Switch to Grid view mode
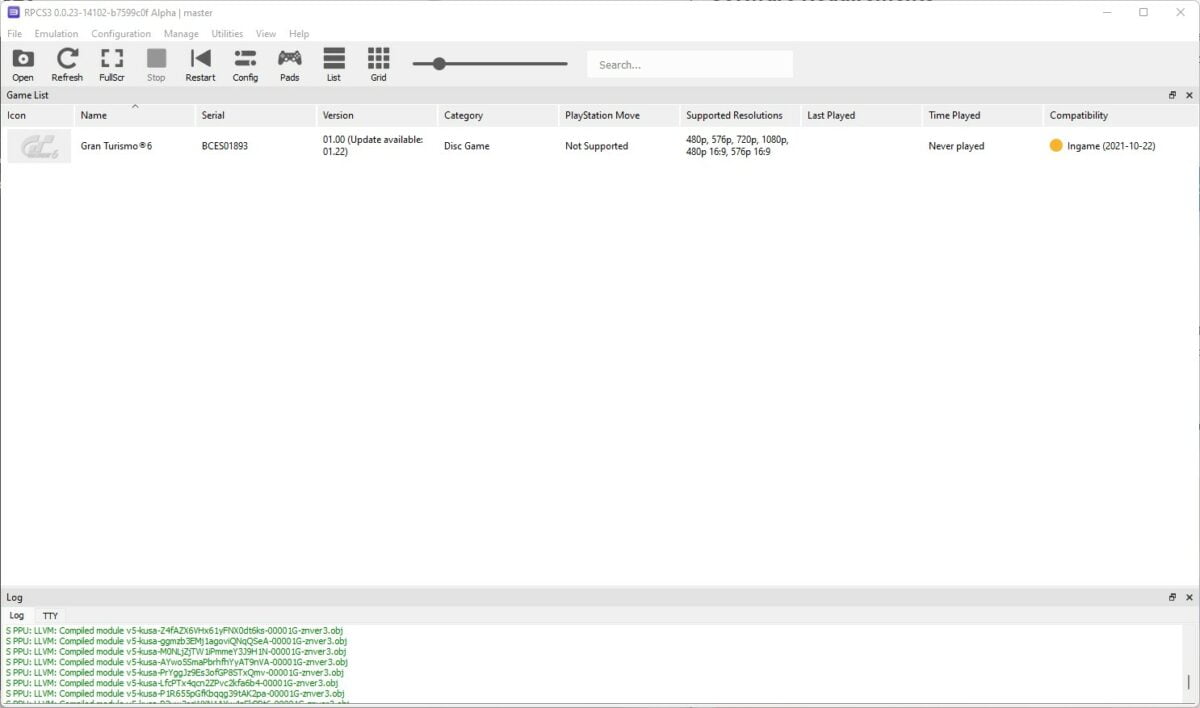Viewport: 1200px width, 708px height. pos(378,60)
